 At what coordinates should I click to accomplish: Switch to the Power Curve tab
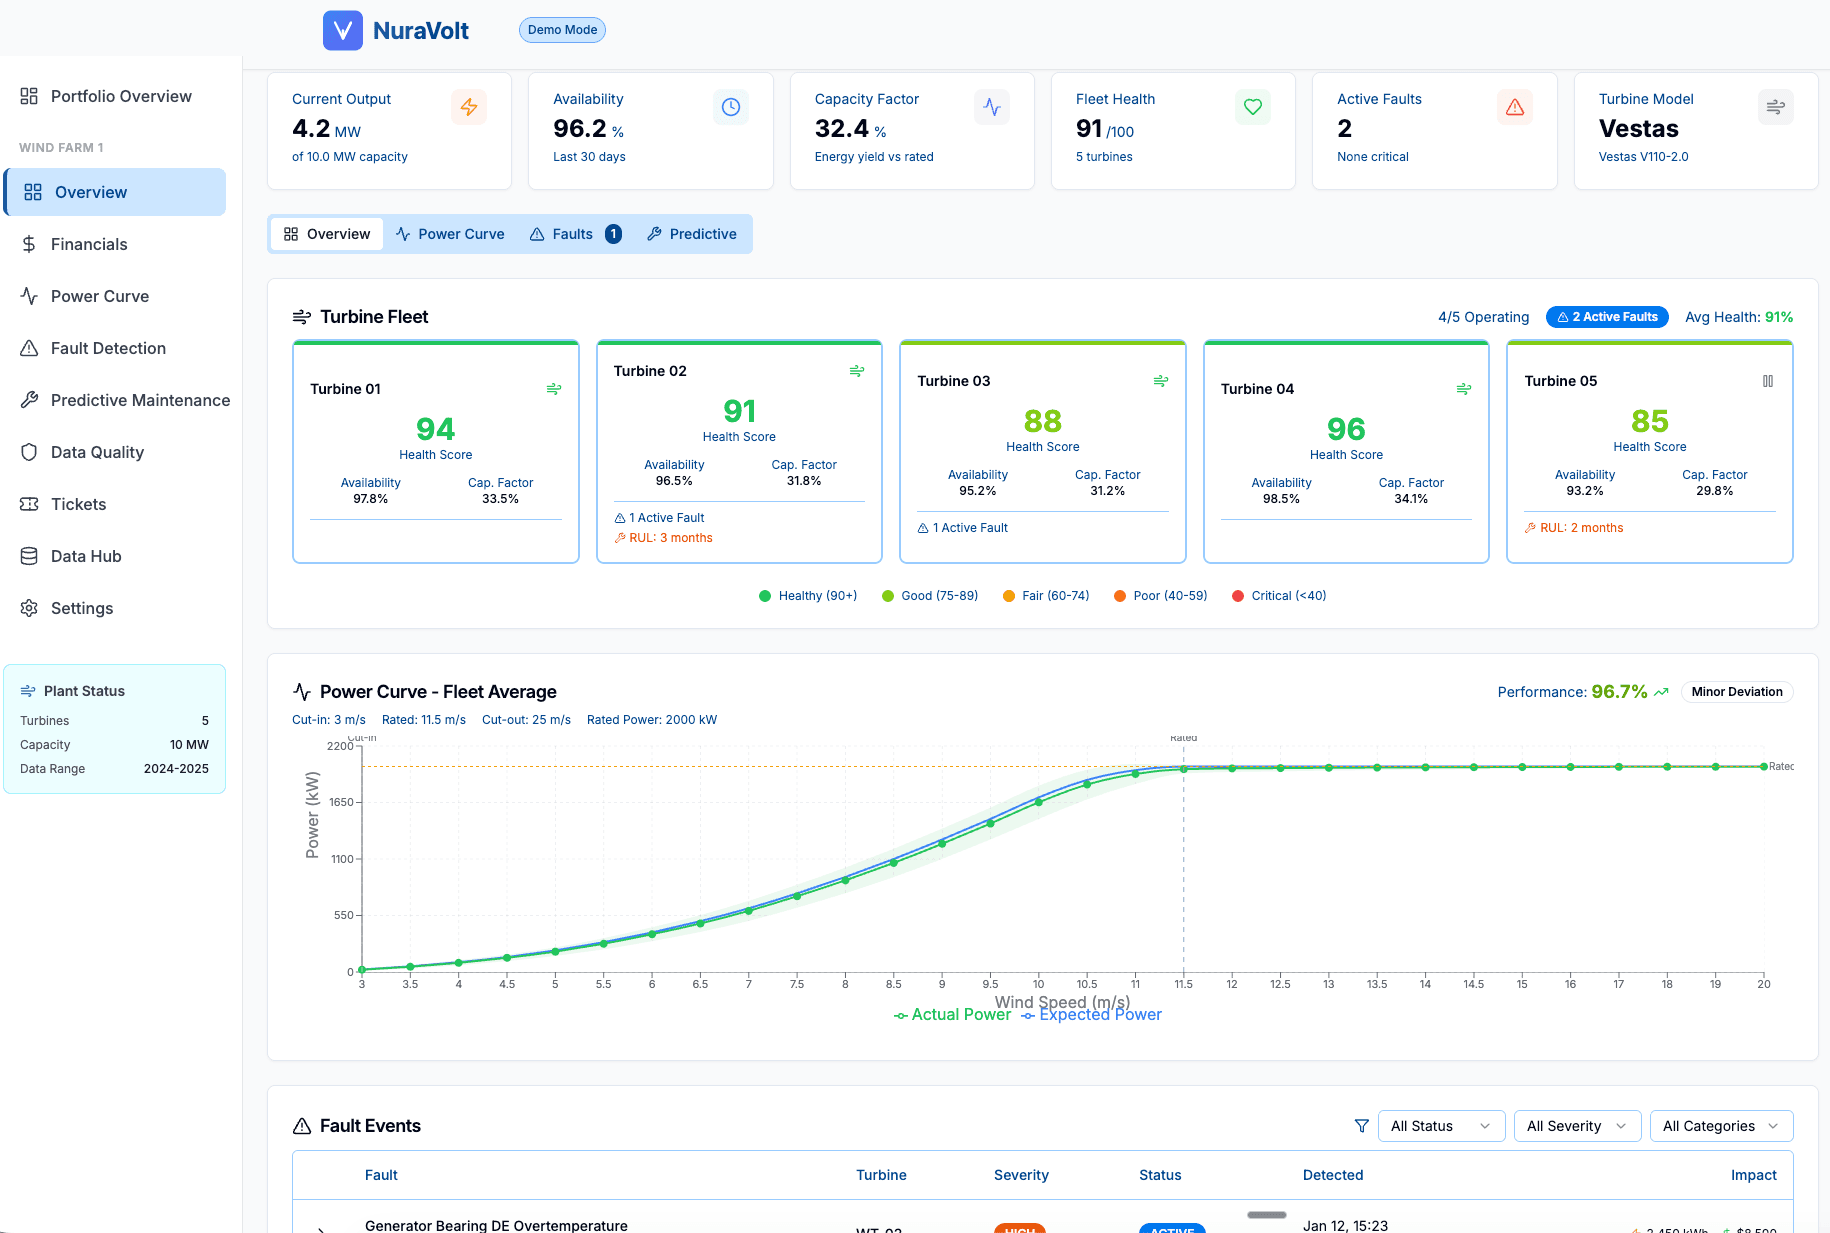point(450,234)
